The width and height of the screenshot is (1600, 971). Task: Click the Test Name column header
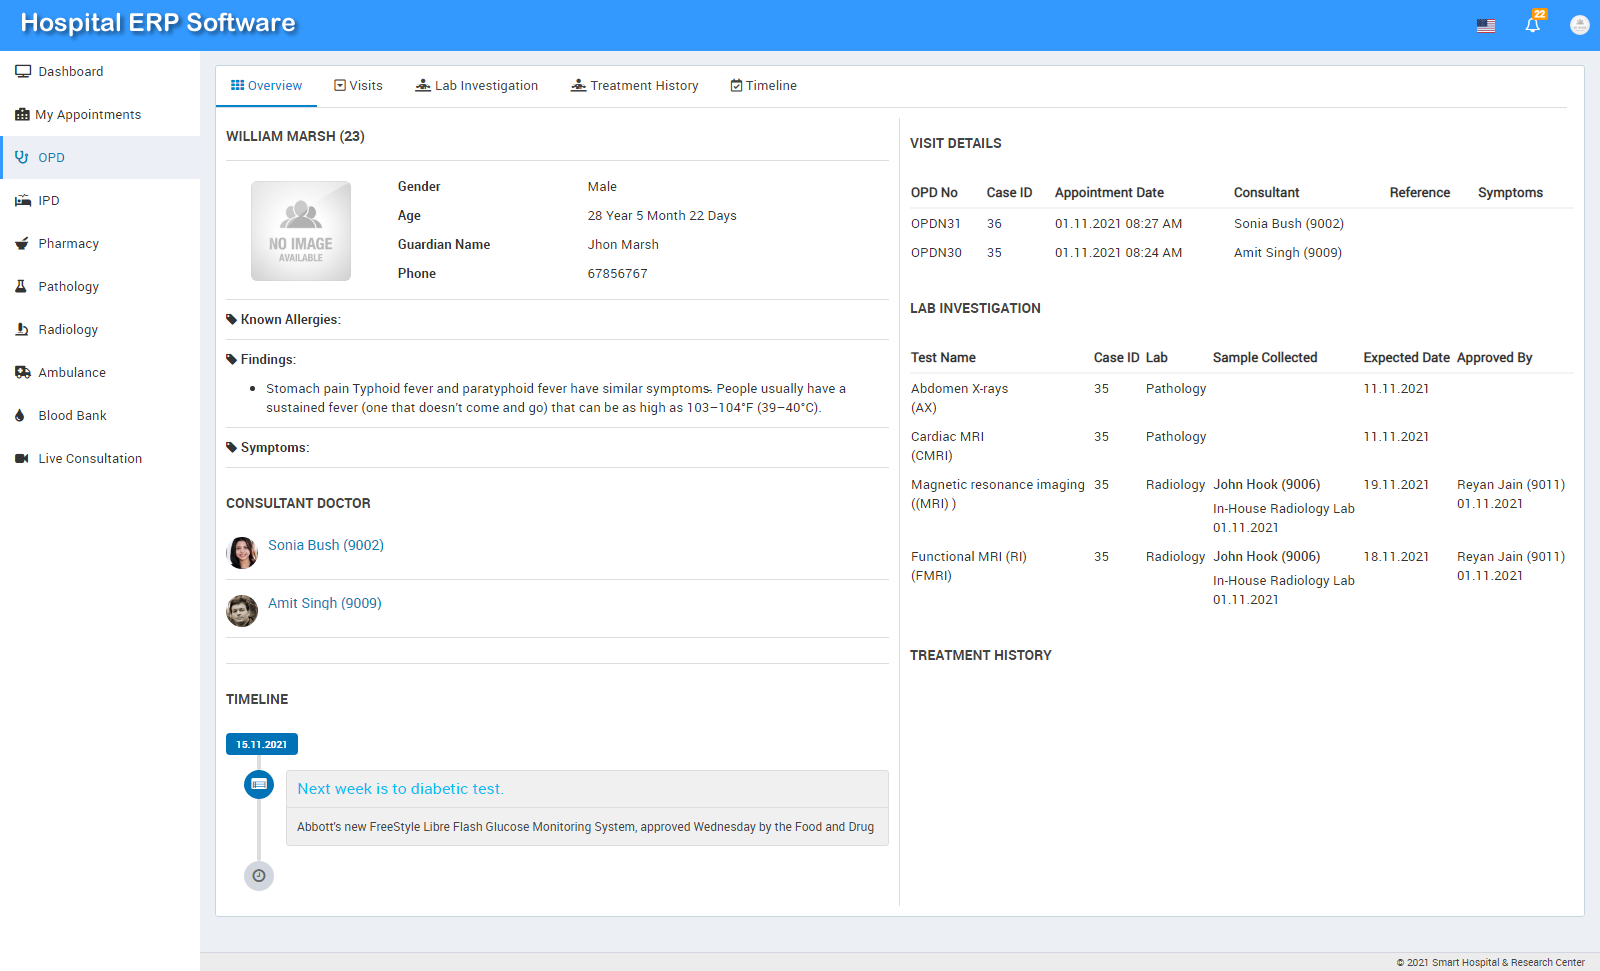[x=943, y=358]
